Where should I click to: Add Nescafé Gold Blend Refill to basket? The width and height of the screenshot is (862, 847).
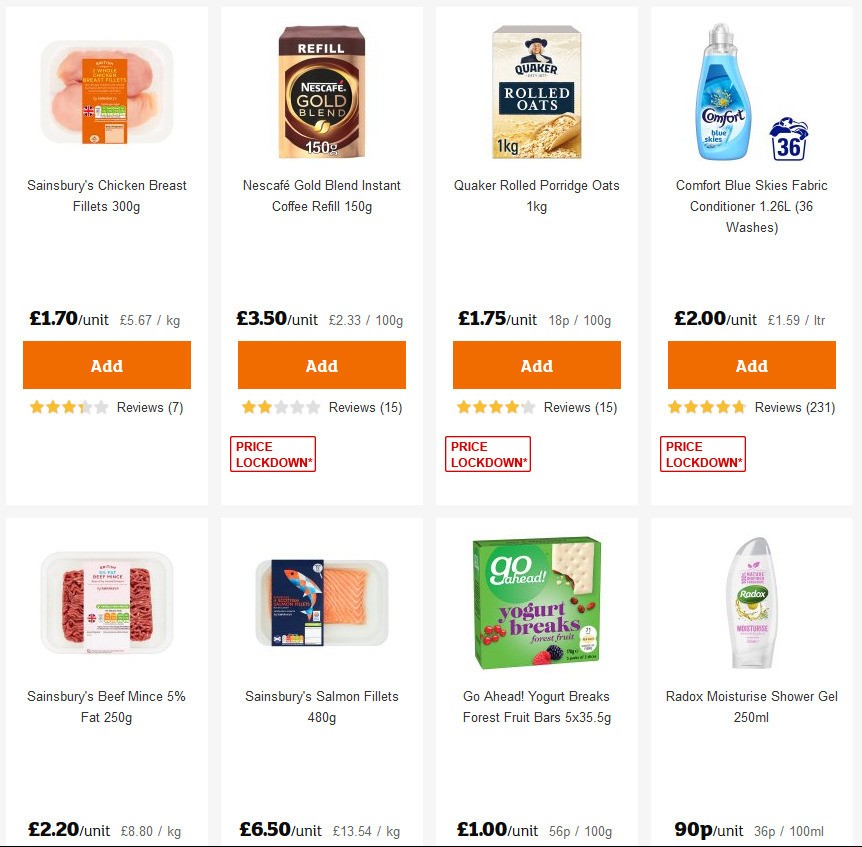click(x=321, y=365)
